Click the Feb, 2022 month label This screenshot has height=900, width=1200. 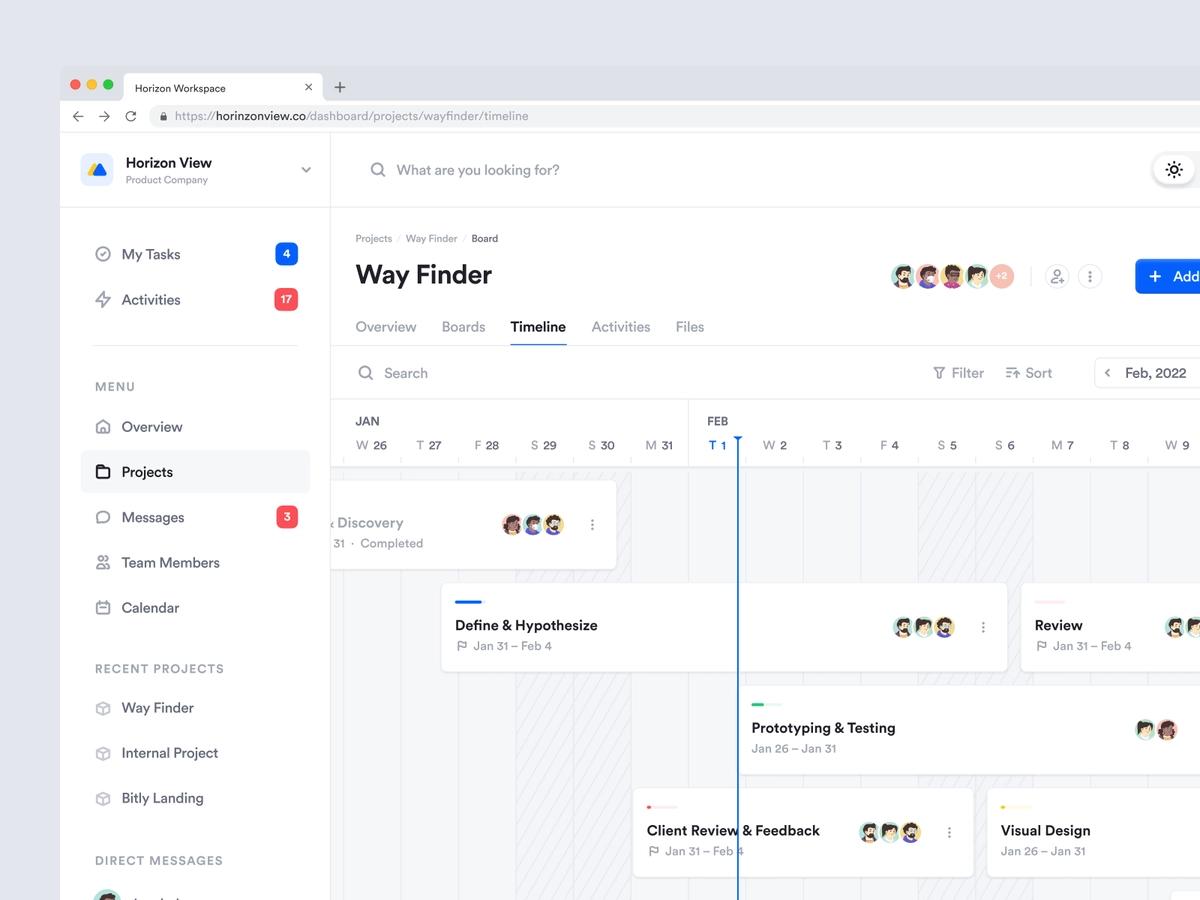tap(1155, 373)
